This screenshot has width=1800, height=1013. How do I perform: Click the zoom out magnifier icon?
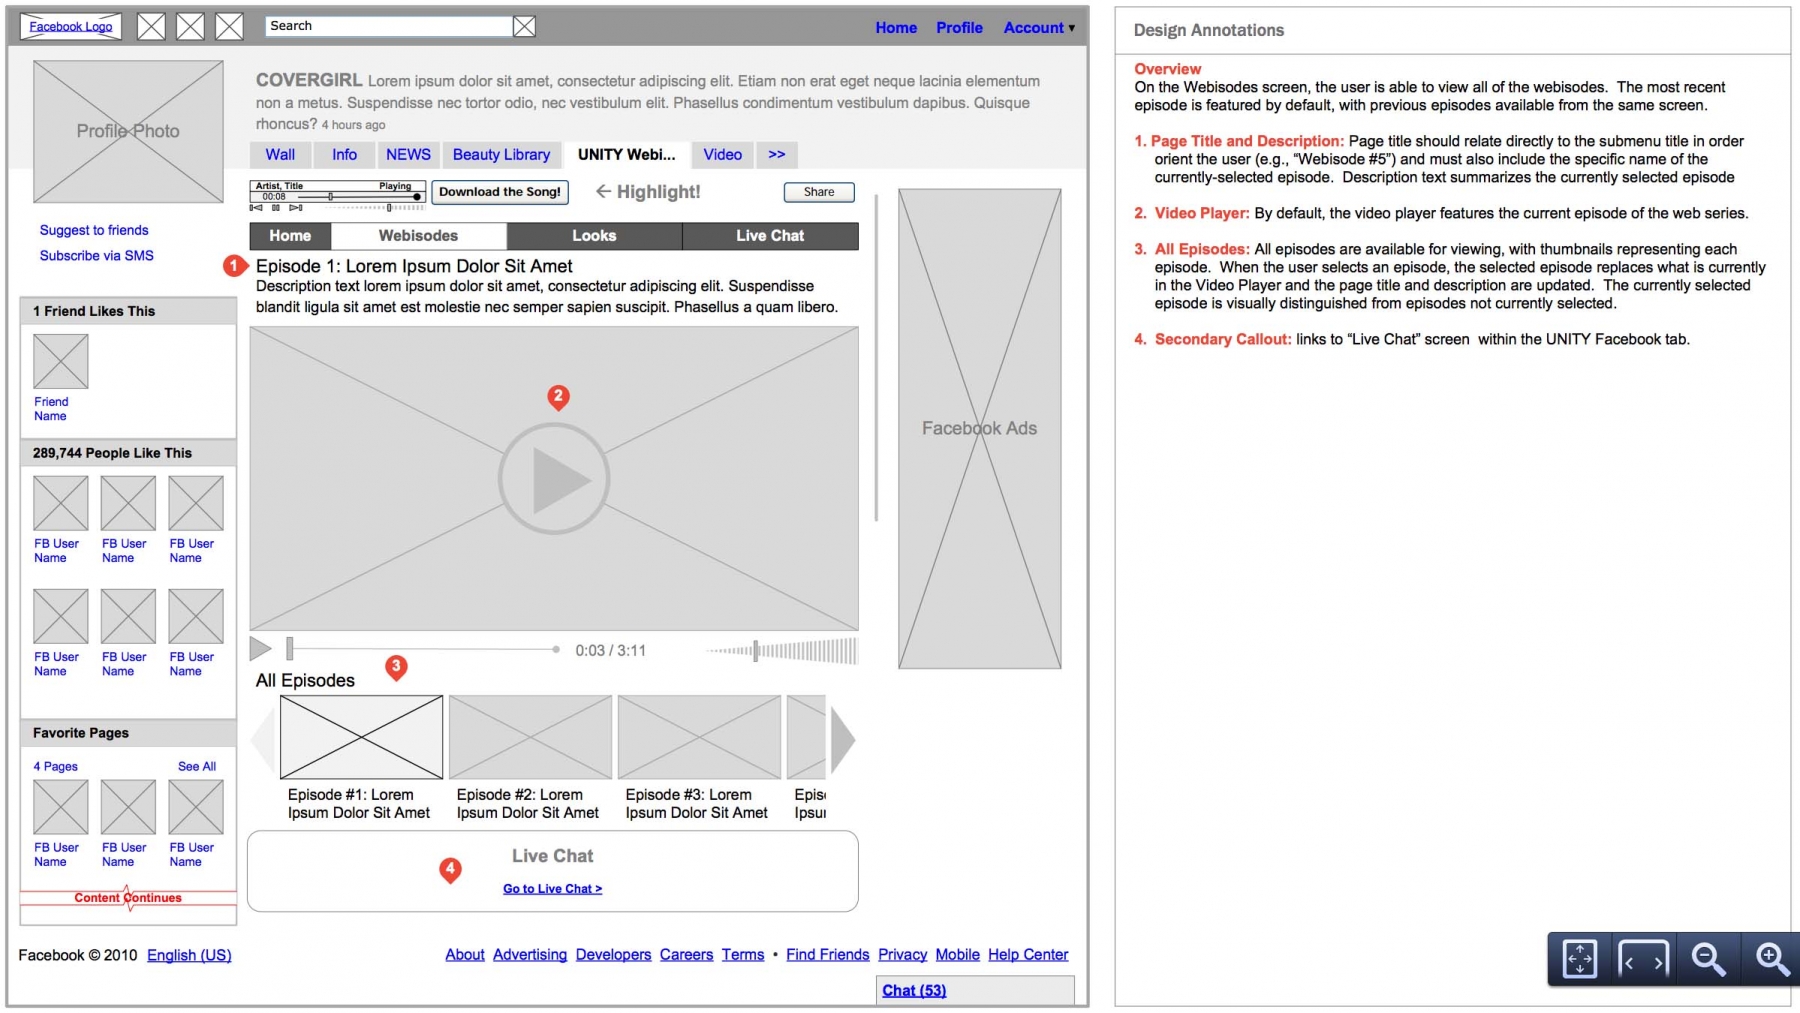1708,959
